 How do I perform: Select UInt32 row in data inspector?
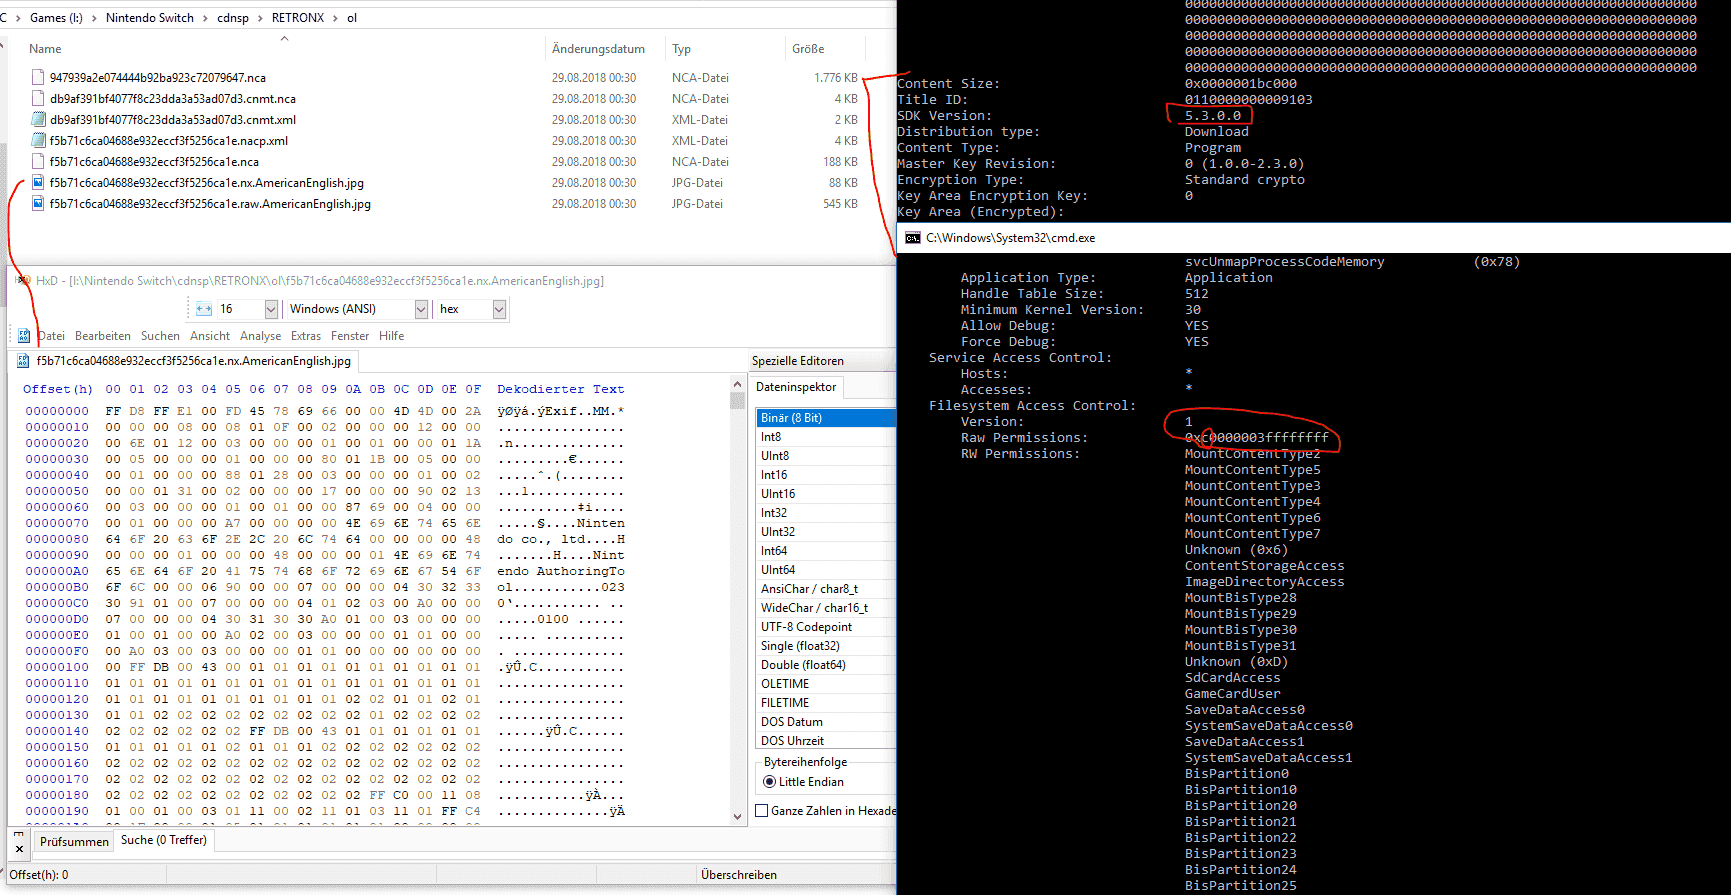pyautogui.click(x=826, y=532)
